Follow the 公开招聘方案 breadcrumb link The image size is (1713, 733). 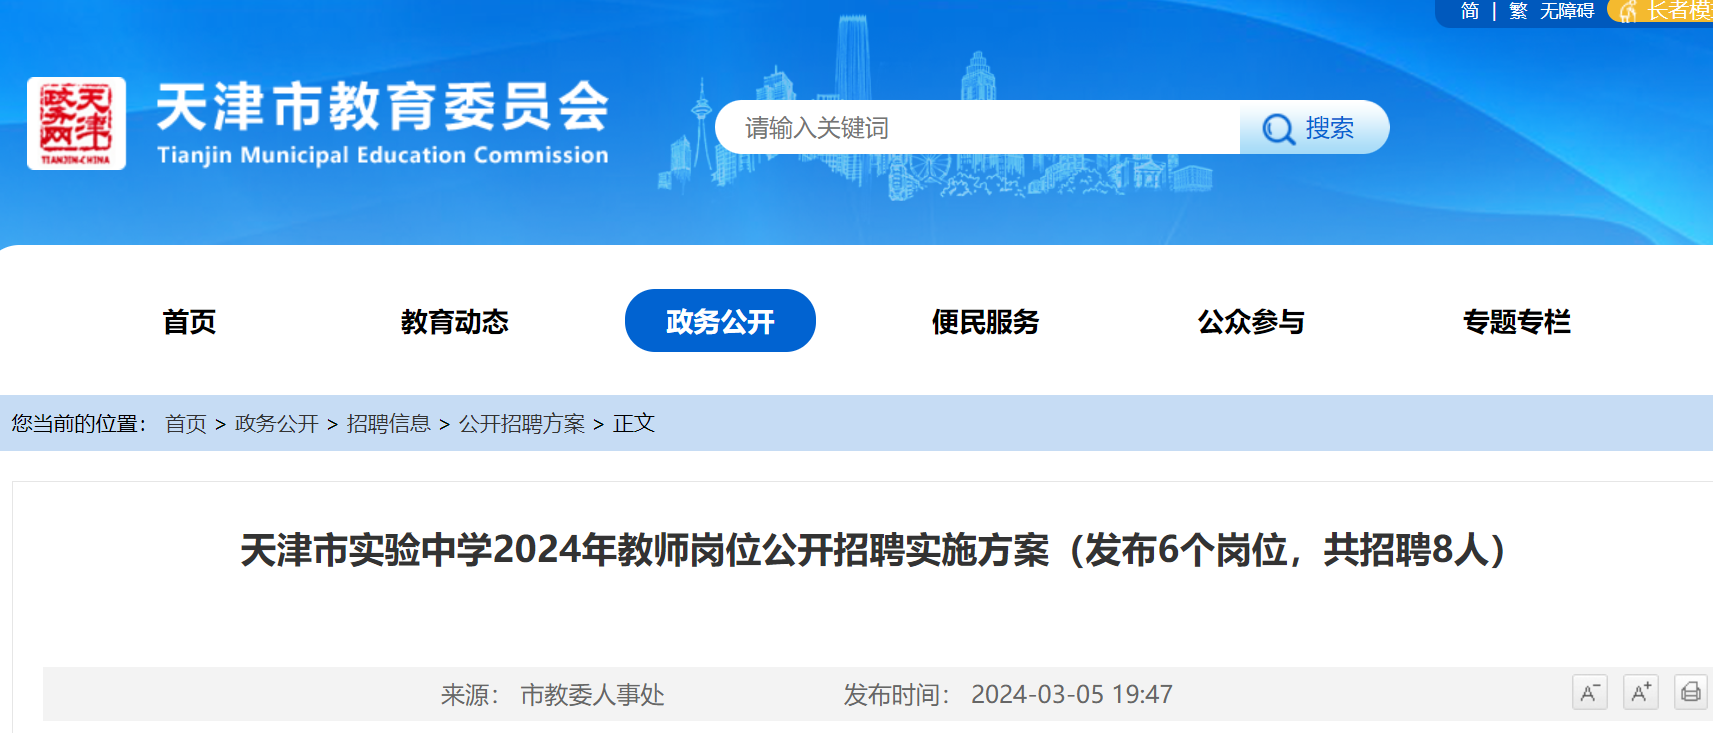[521, 424]
